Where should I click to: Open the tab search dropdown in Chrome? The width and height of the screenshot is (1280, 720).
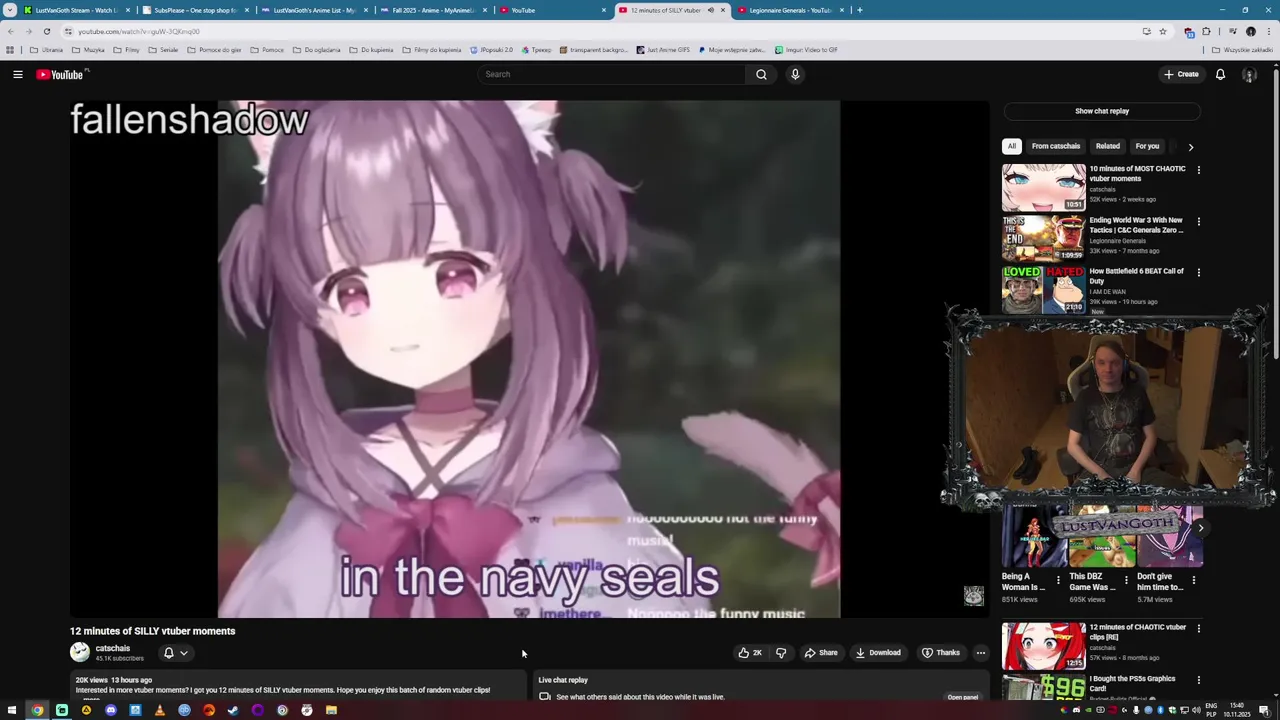(10, 10)
